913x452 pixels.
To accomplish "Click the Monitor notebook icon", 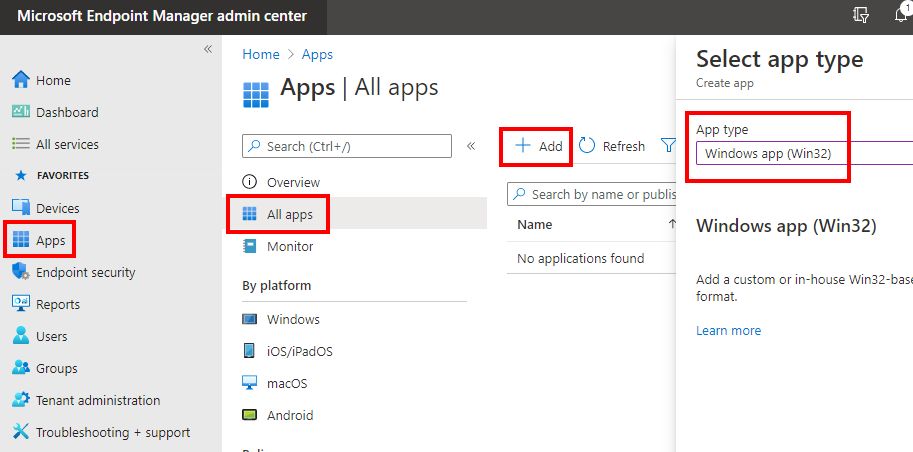I will 249,246.
